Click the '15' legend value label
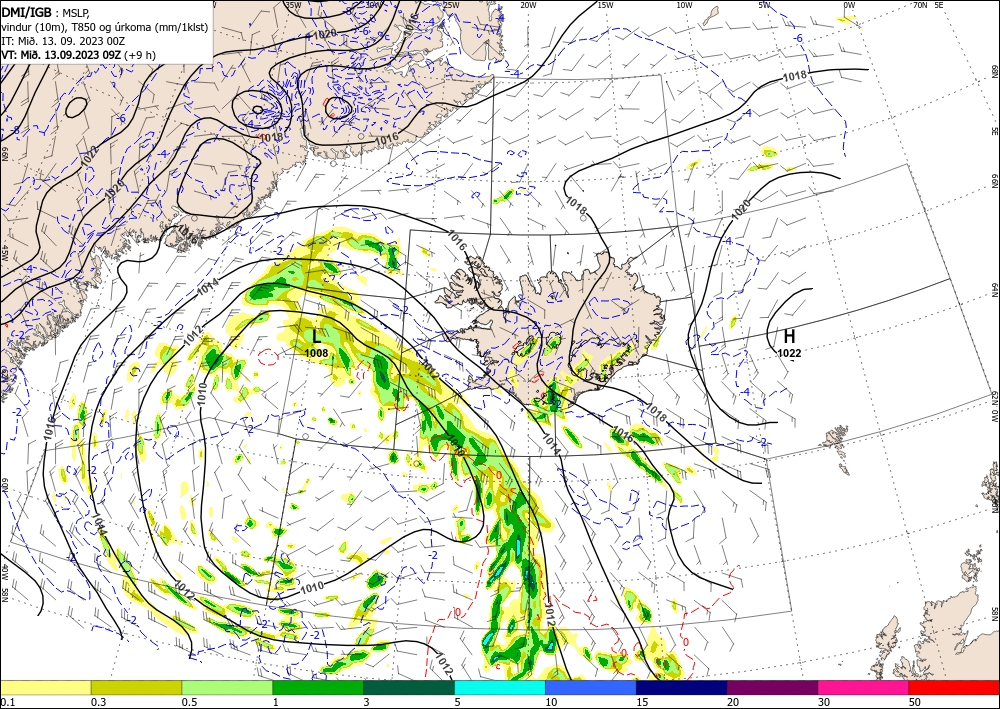1000x709 pixels. (x=642, y=702)
